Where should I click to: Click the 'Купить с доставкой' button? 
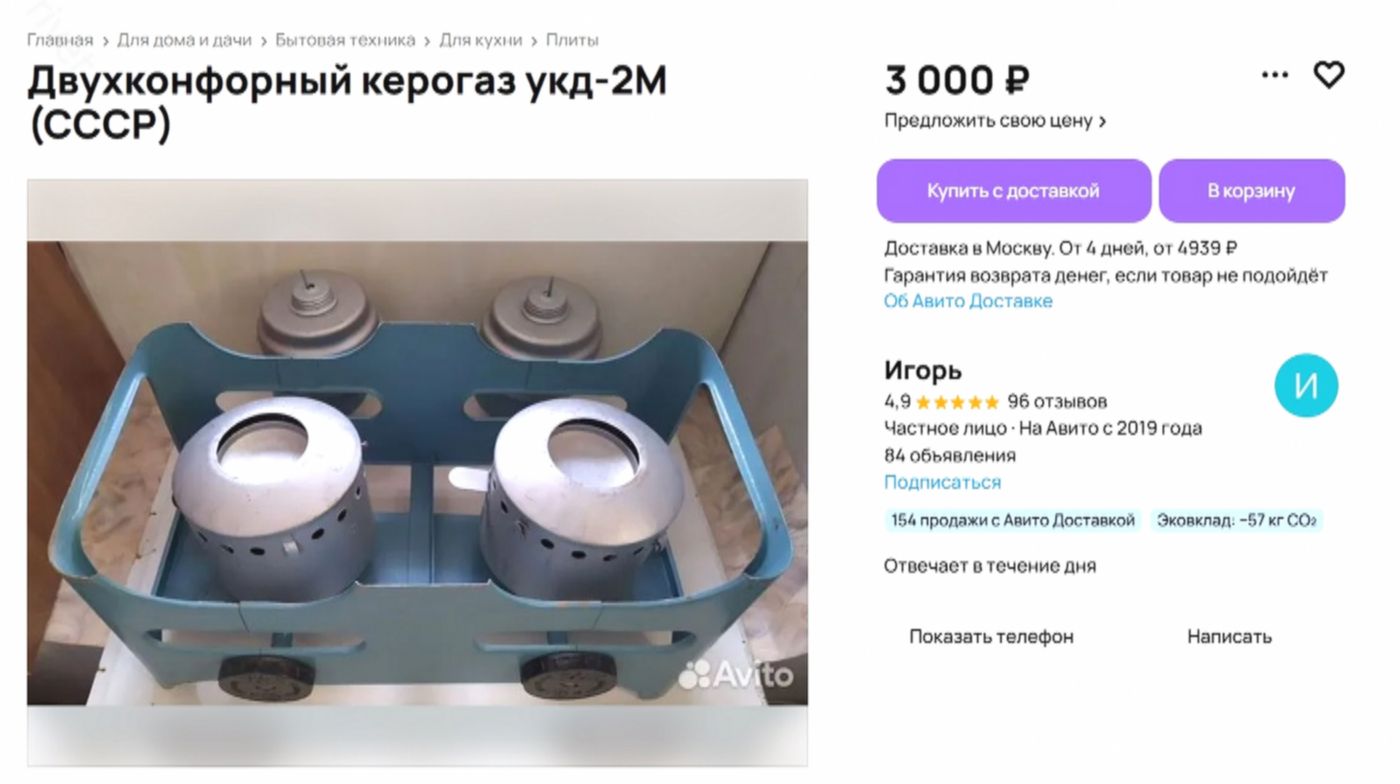pos(1014,191)
